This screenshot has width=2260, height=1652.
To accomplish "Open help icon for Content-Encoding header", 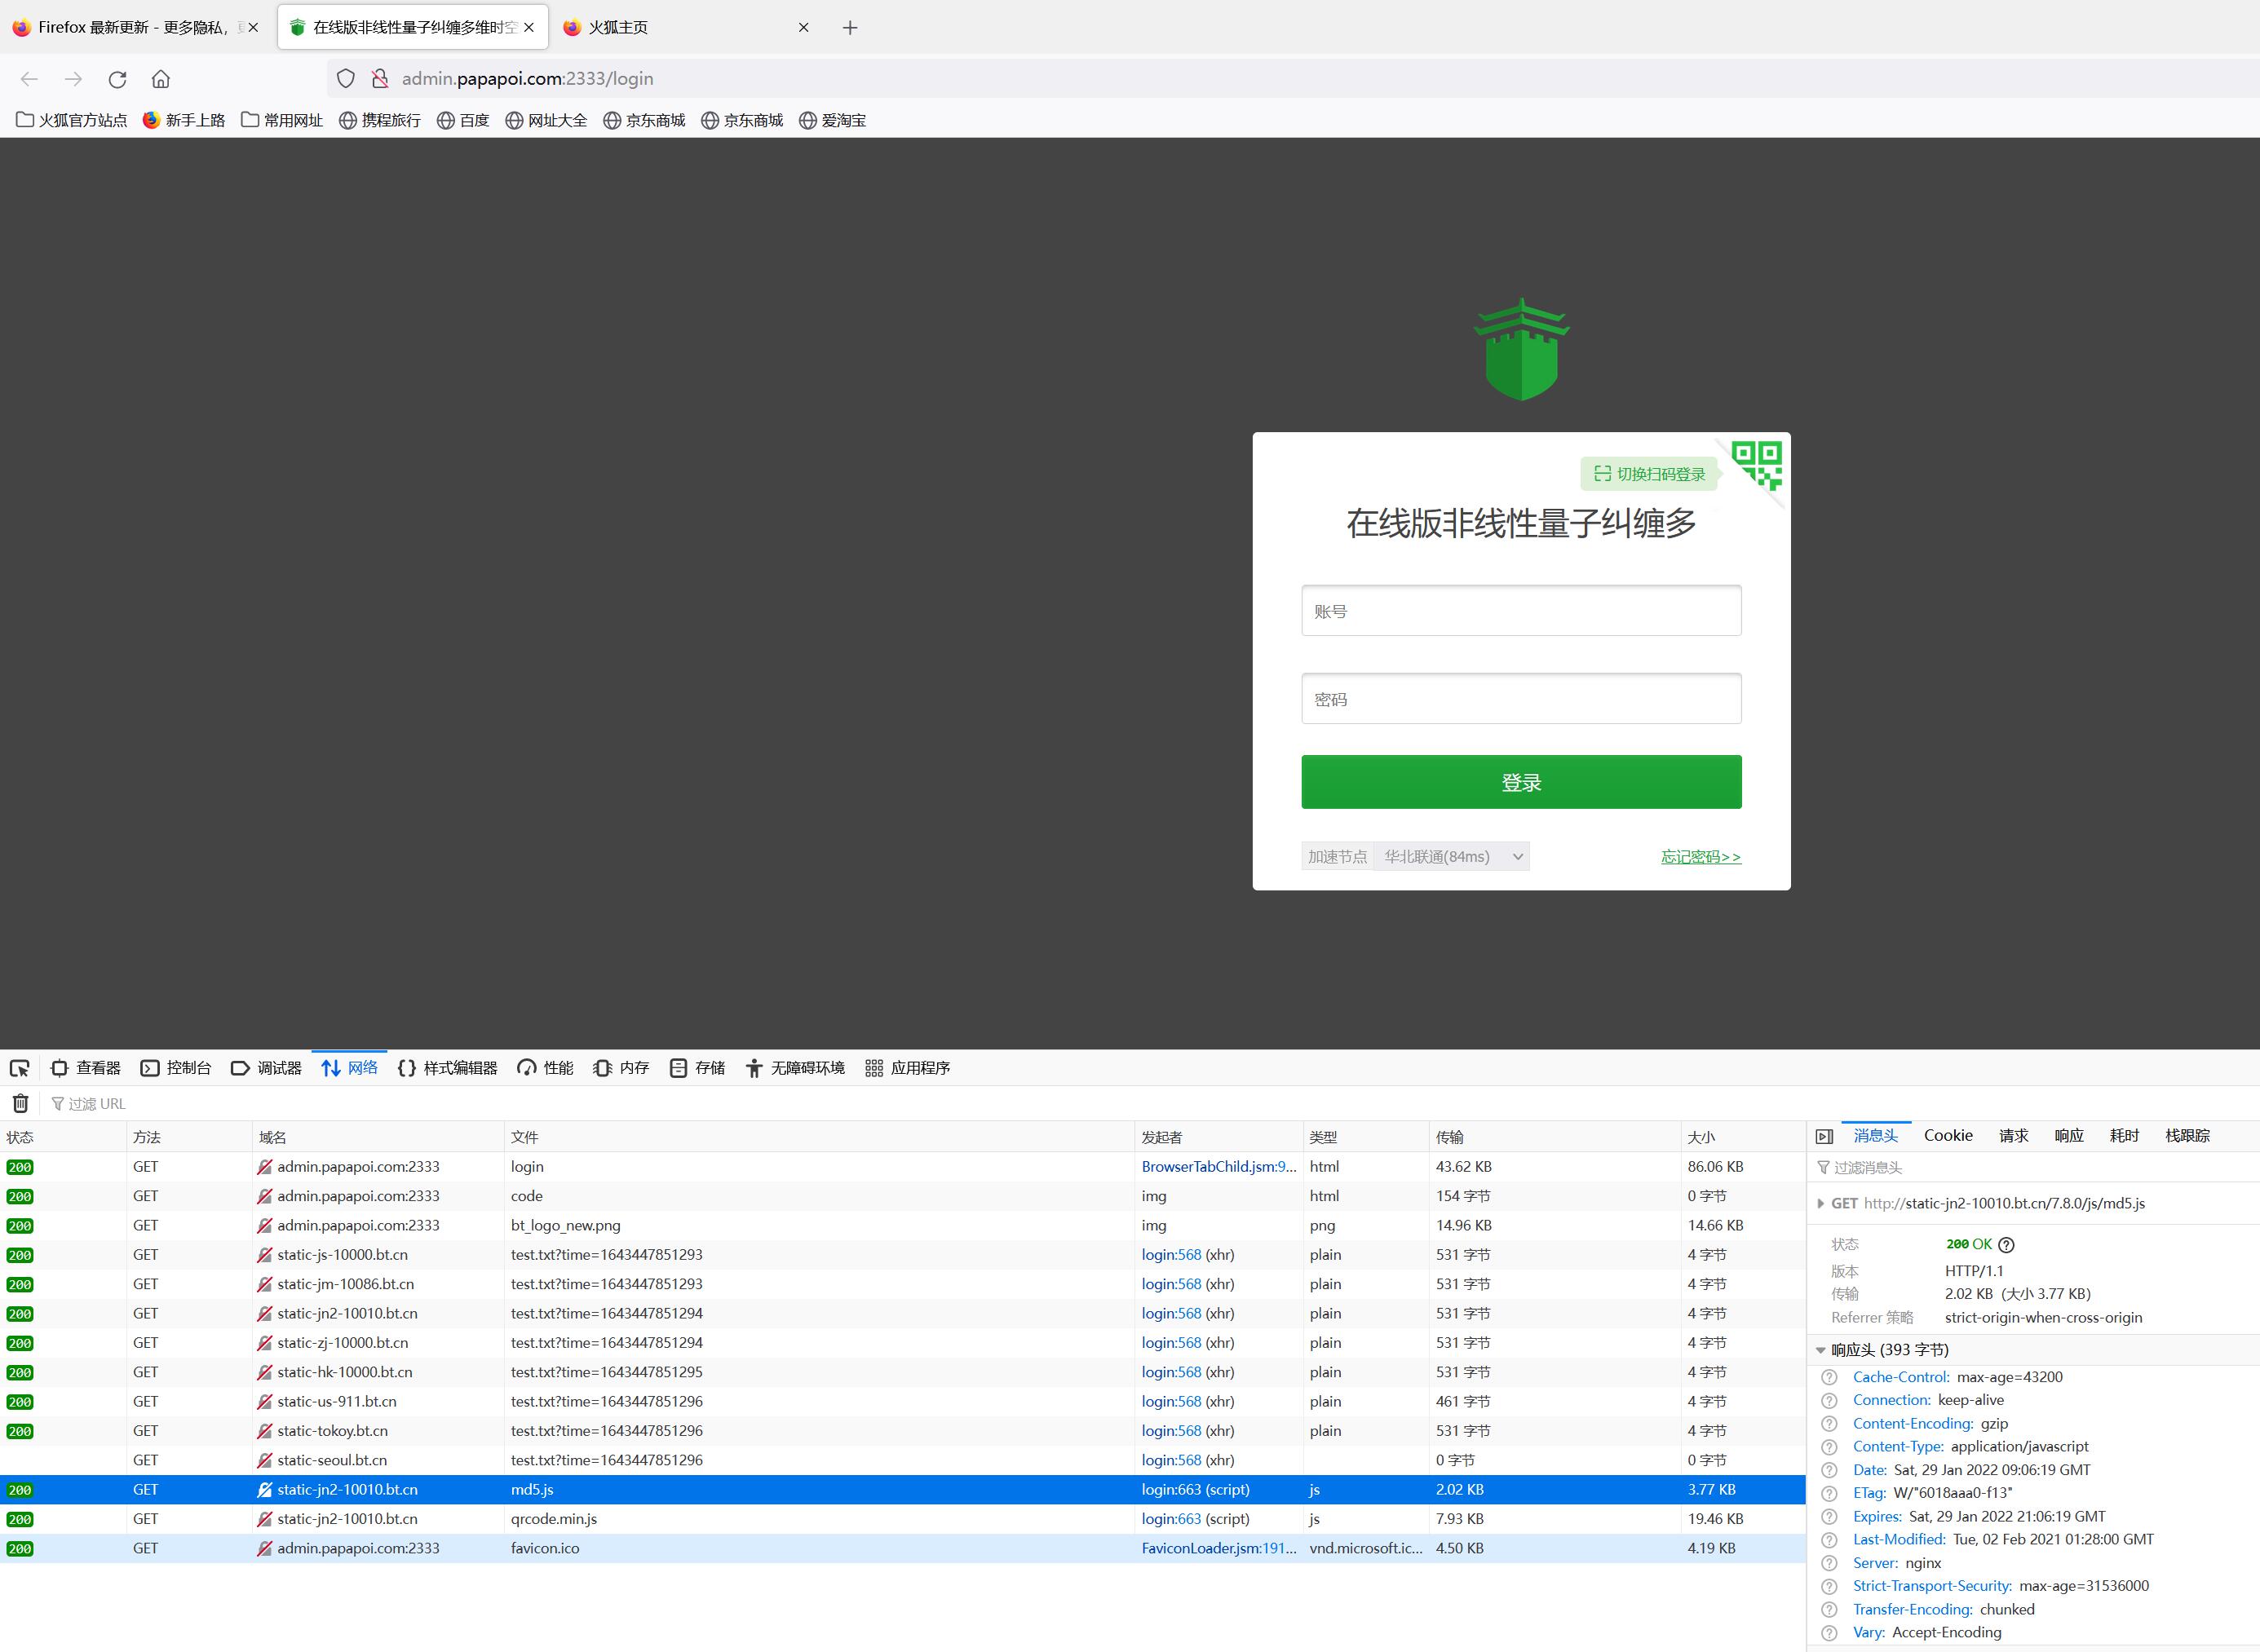I will (x=1829, y=1424).
